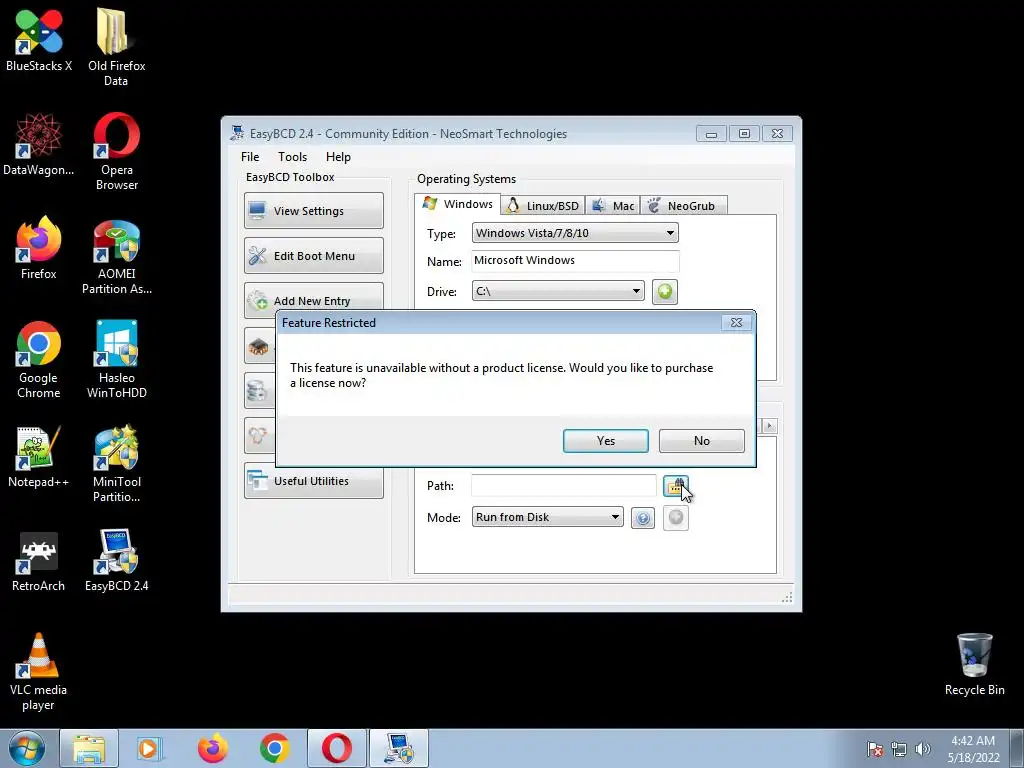Launch DataWagon desktop shortcut
Image resolution: width=1024 pixels, height=768 pixels.
click(x=39, y=144)
